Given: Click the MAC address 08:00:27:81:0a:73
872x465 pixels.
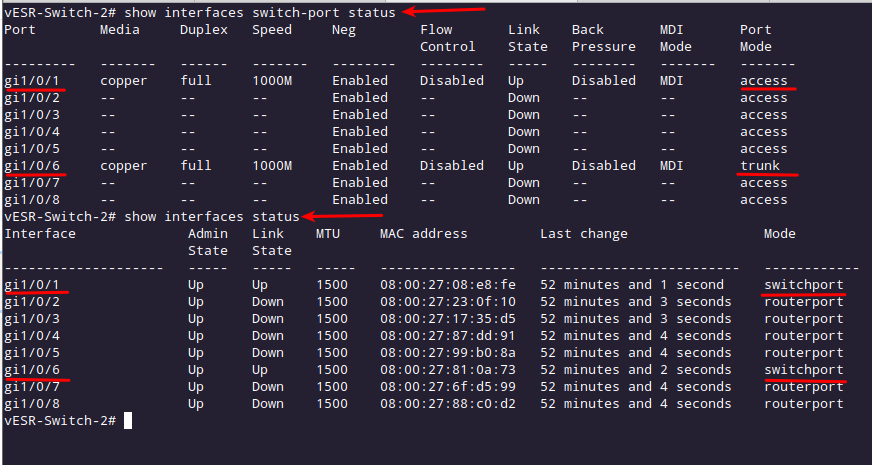Looking at the screenshot, I should pos(448,370).
